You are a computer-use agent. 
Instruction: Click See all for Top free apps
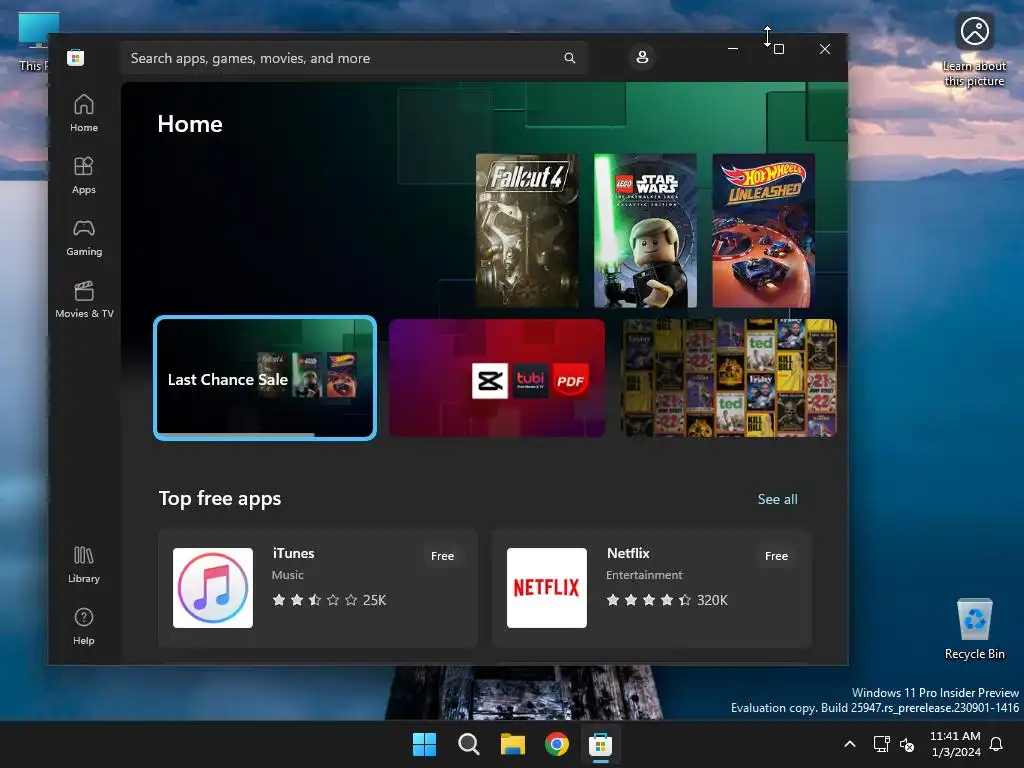coord(777,499)
